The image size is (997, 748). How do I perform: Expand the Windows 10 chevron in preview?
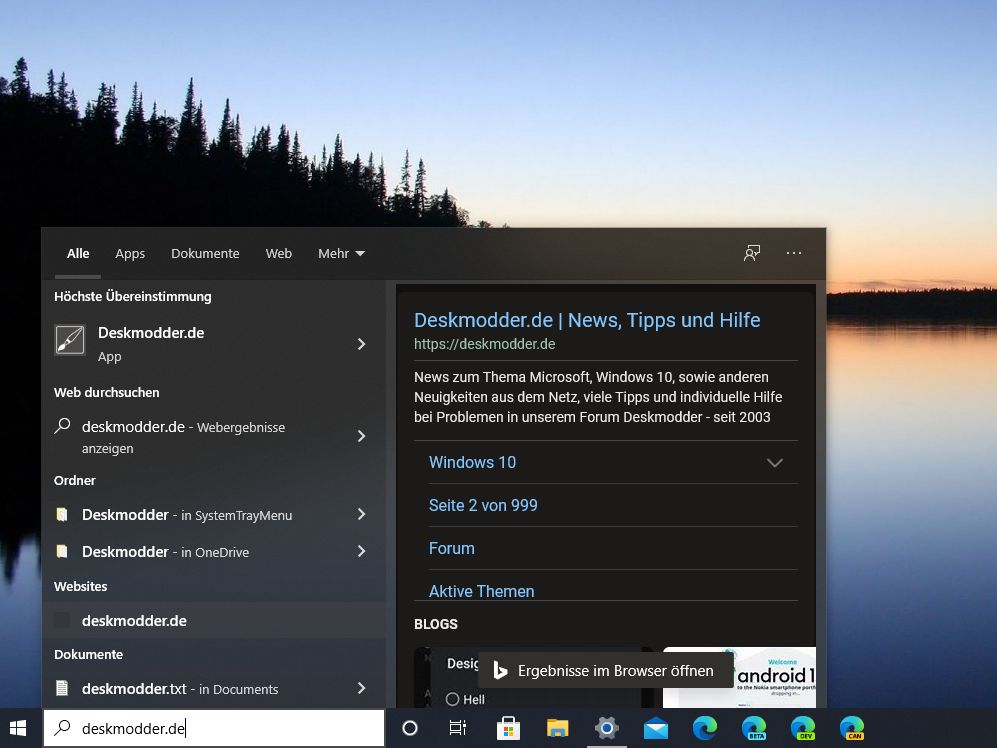pos(774,462)
